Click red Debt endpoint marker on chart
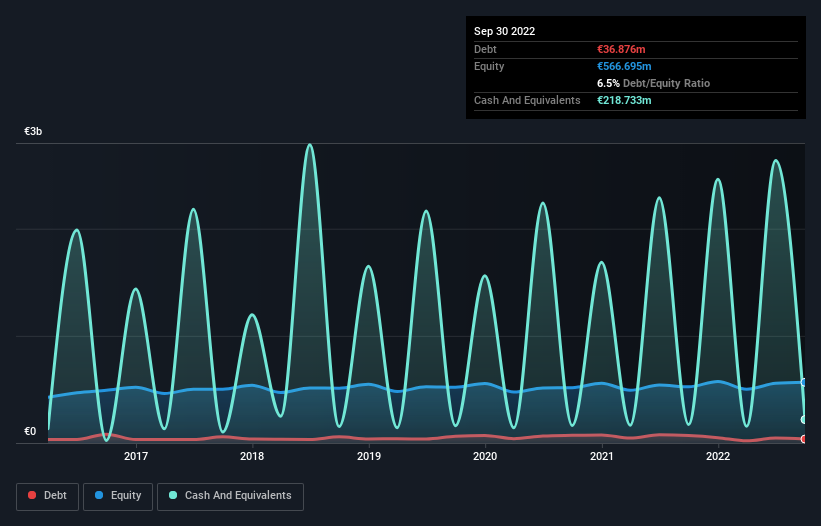Image resolution: width=821 pixels, height=526 pixels. 804,439
